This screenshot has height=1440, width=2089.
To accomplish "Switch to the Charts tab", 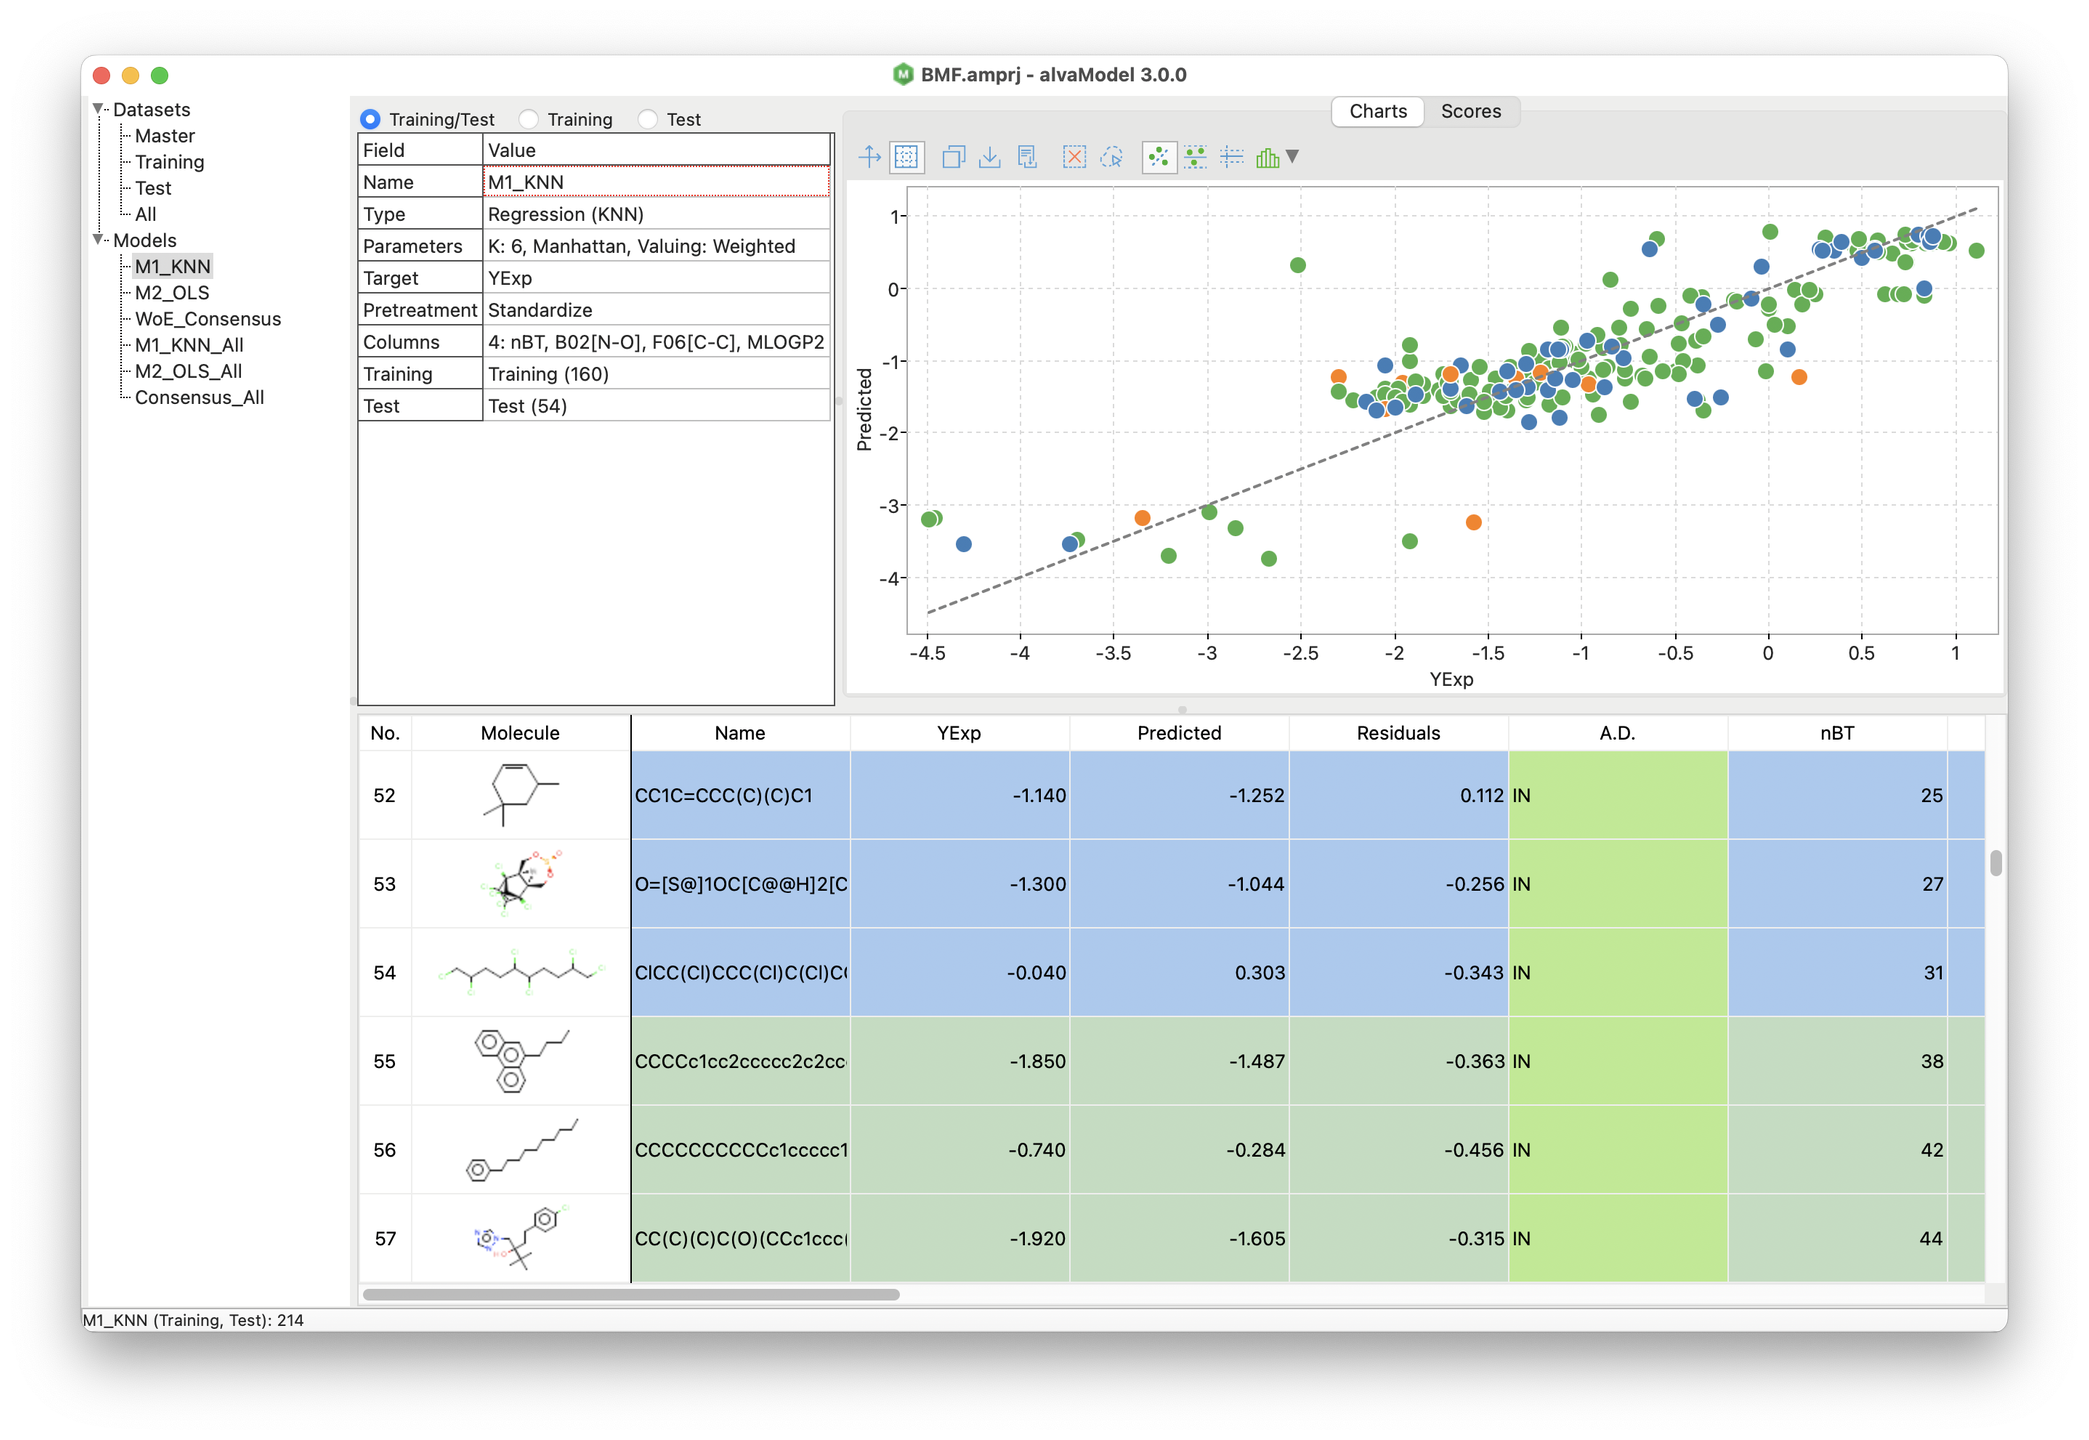I will (1377, 111).
